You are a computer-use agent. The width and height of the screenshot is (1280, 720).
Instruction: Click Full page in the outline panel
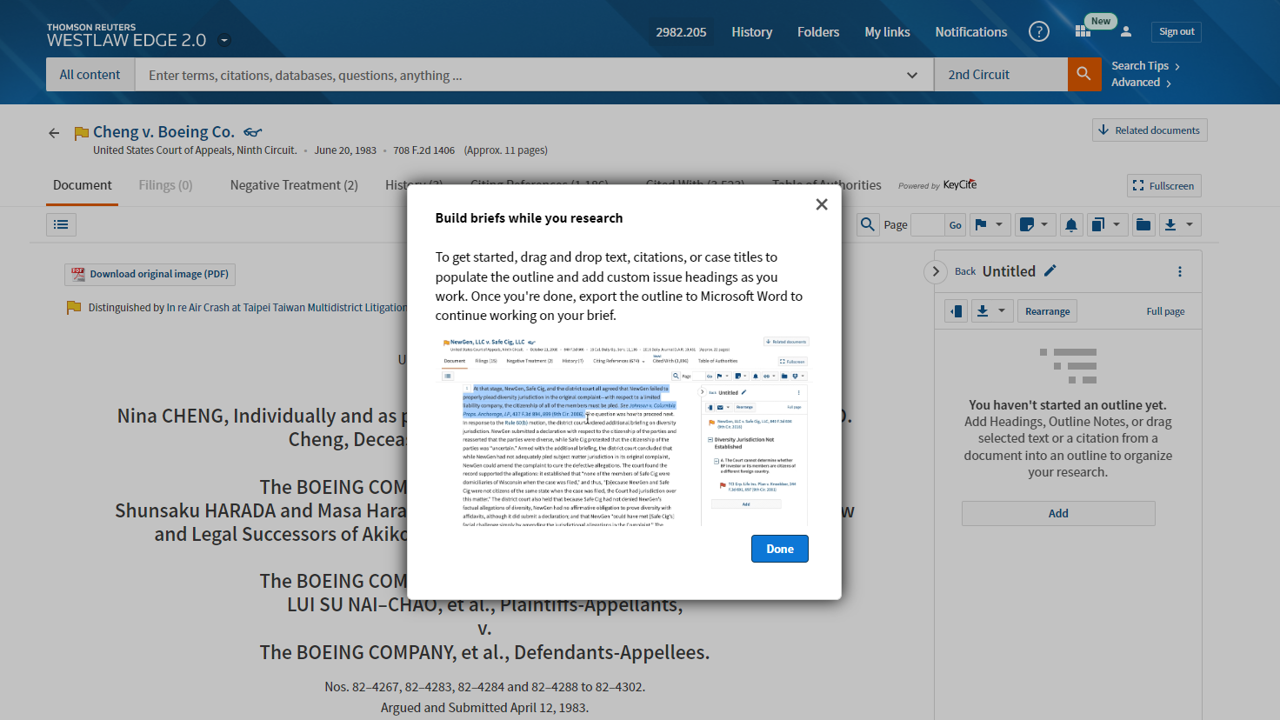[x=1164, y=311]
